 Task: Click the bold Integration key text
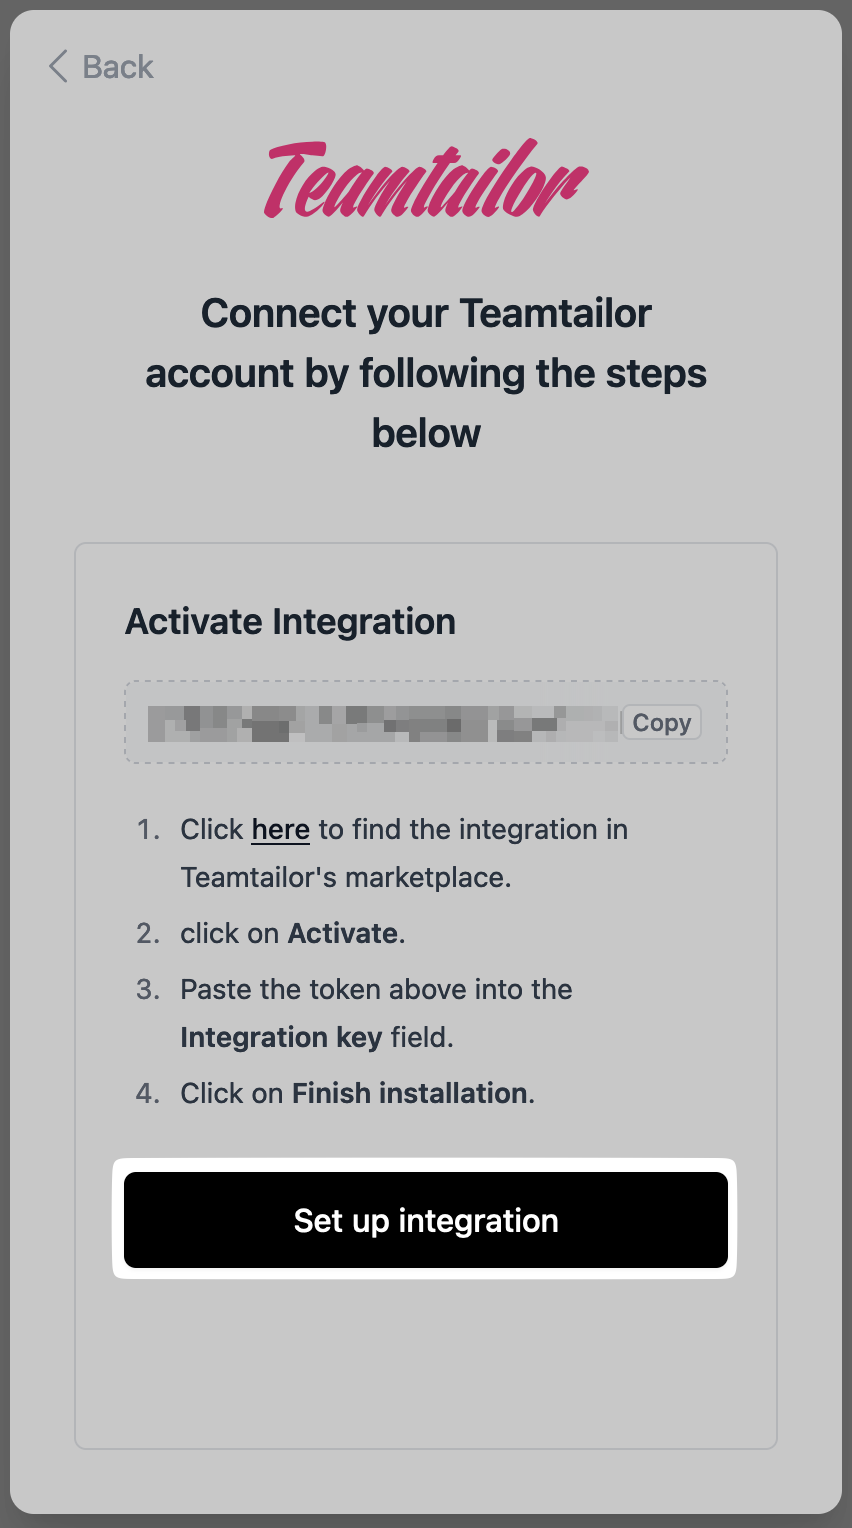(x=281, y=1038)
